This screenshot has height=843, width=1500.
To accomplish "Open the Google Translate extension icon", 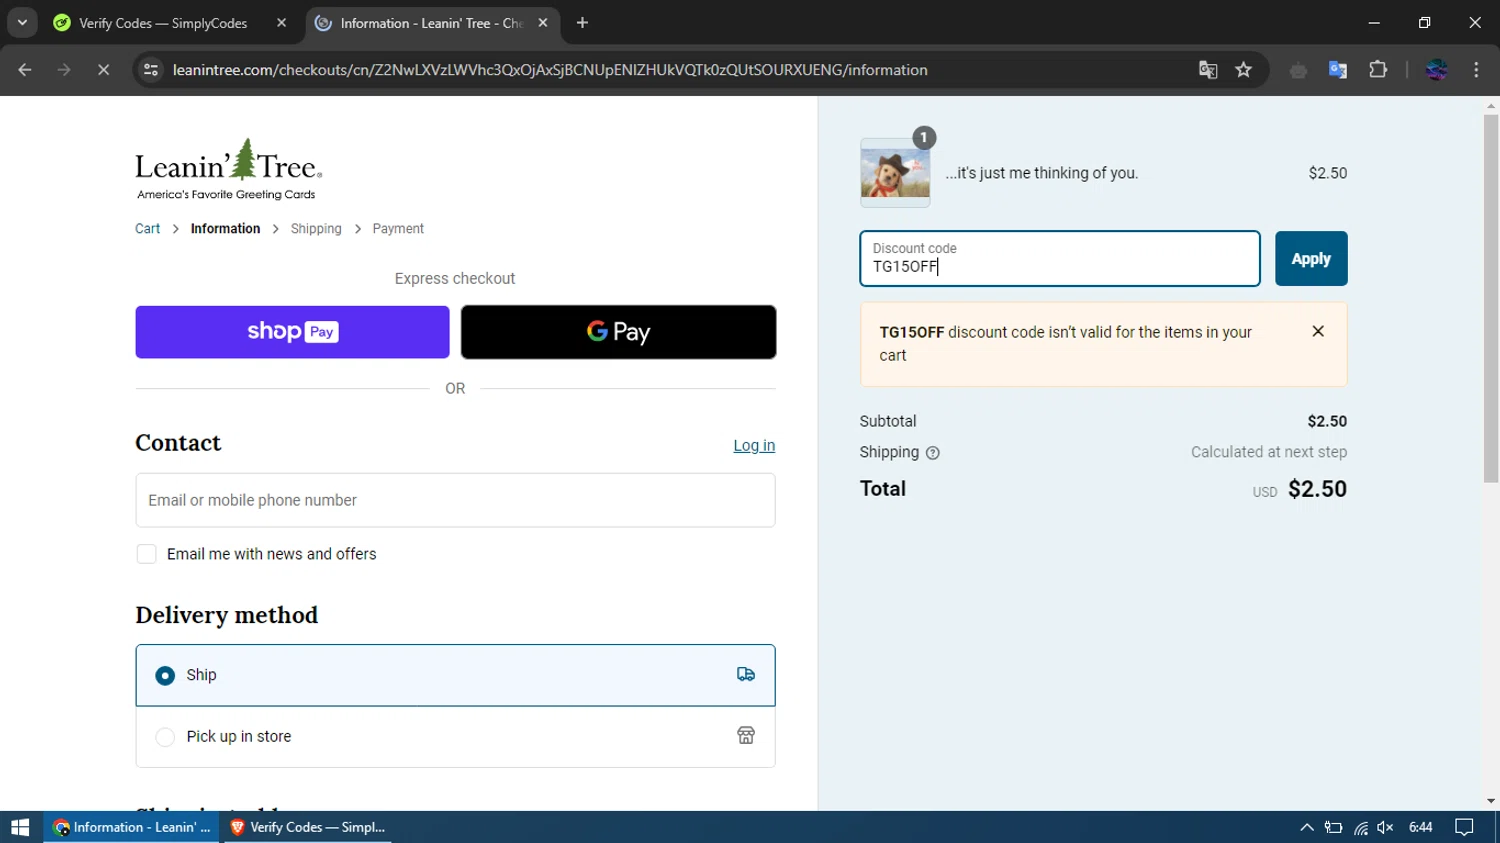I will pos(1338,70).
